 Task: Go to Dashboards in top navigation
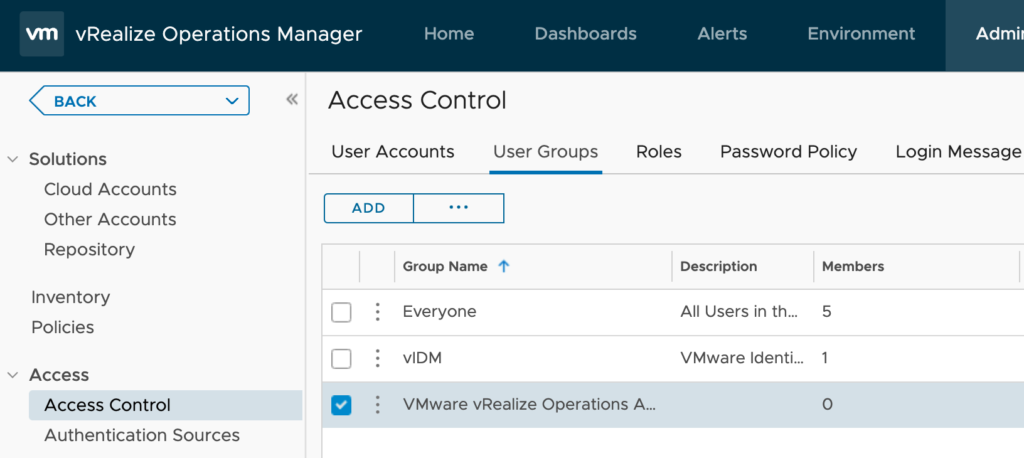coord(585,34)
